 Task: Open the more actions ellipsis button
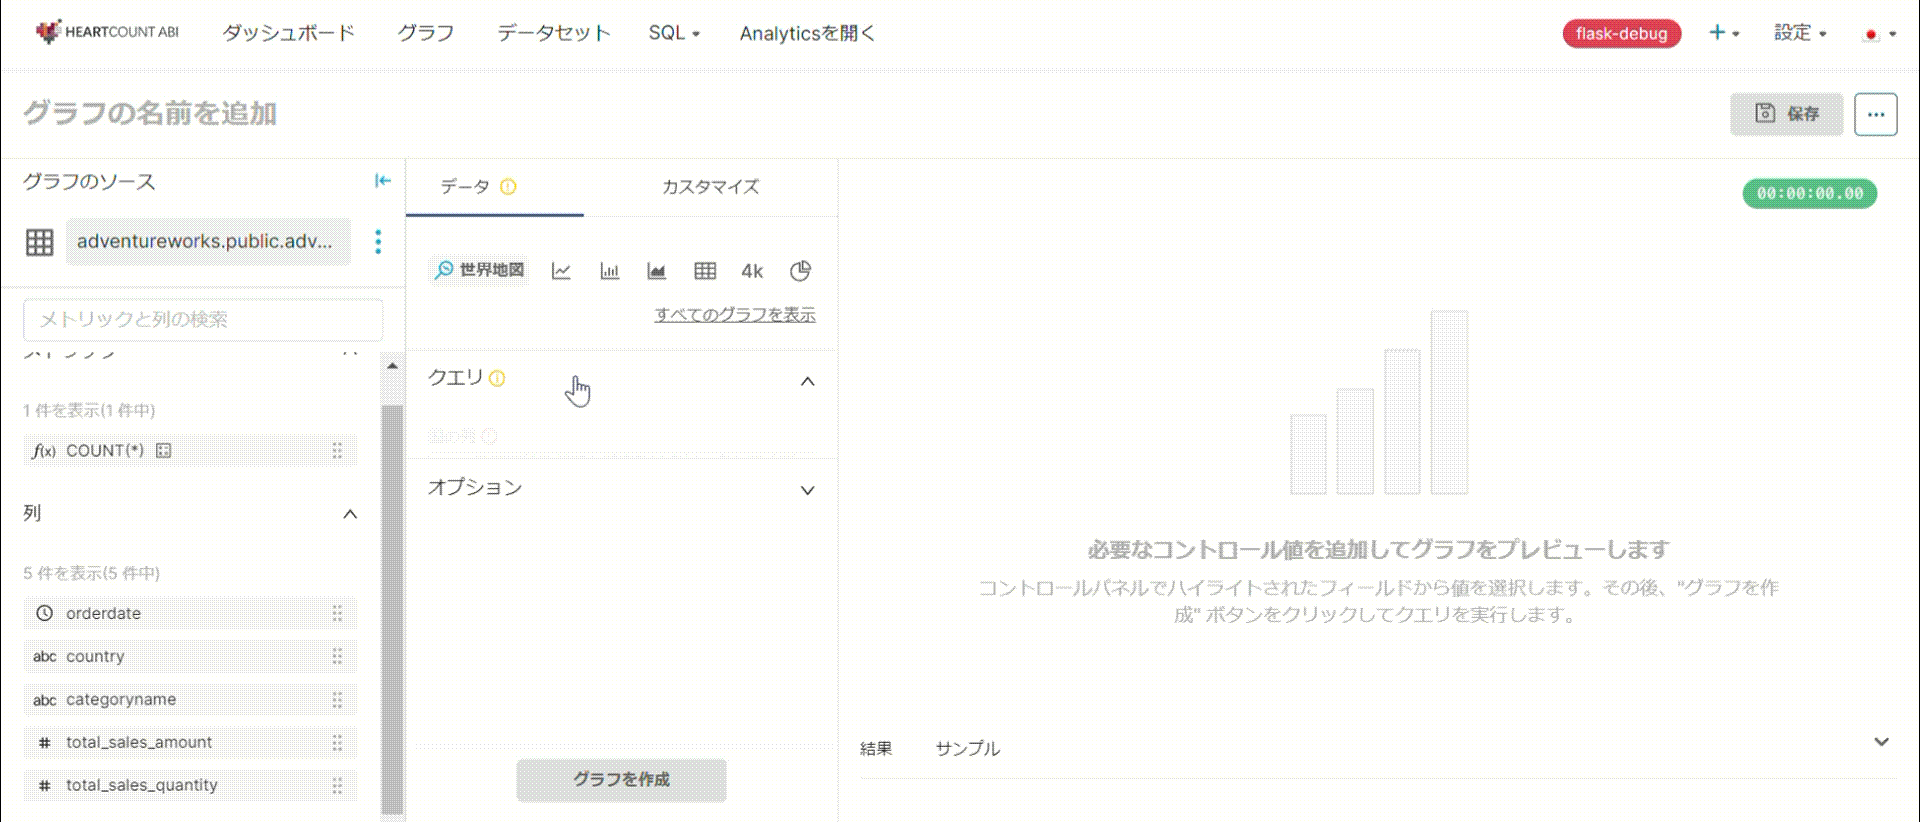click(1875, 114)
